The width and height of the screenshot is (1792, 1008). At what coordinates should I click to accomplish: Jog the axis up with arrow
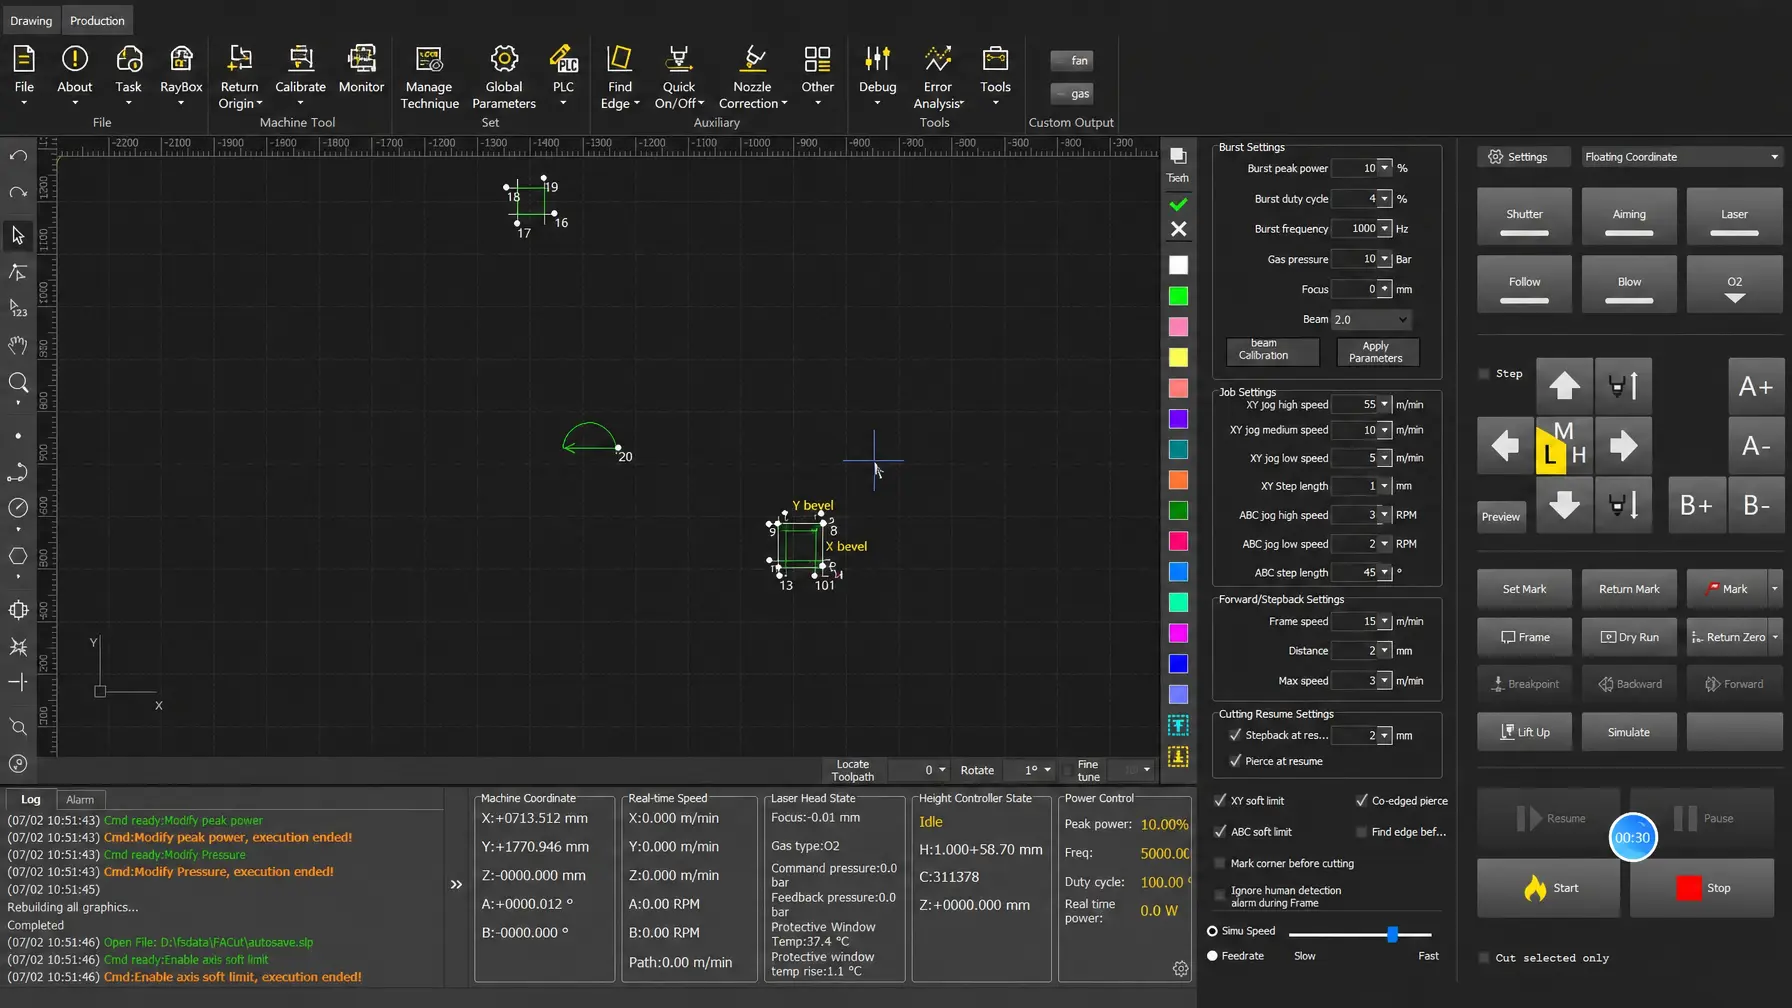click(1564, 385)
